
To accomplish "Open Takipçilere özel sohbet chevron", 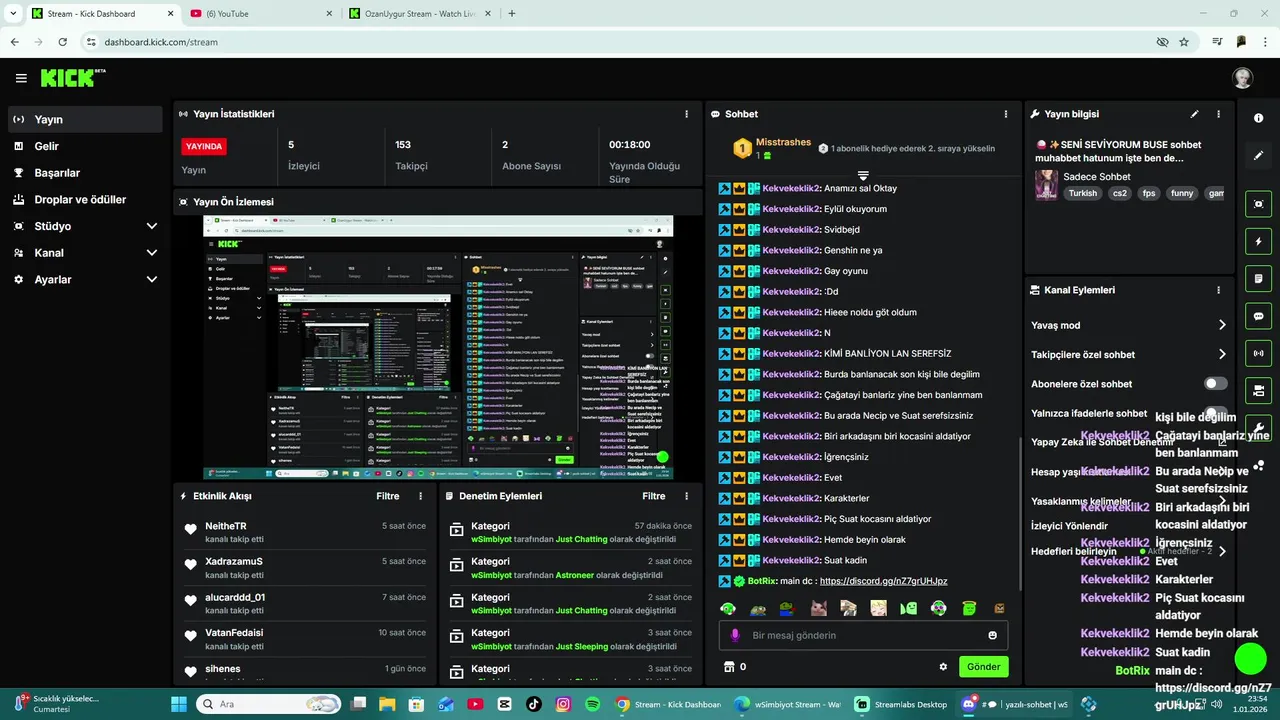I will (1222, 354).
